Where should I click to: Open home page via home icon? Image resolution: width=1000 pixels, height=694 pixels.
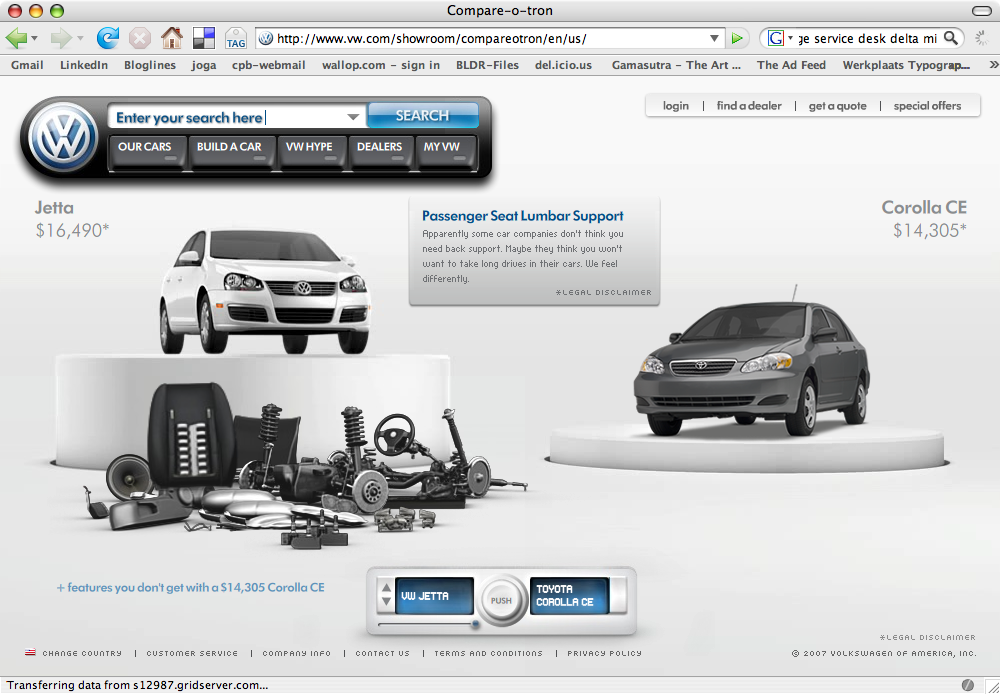tap(170, 37)
